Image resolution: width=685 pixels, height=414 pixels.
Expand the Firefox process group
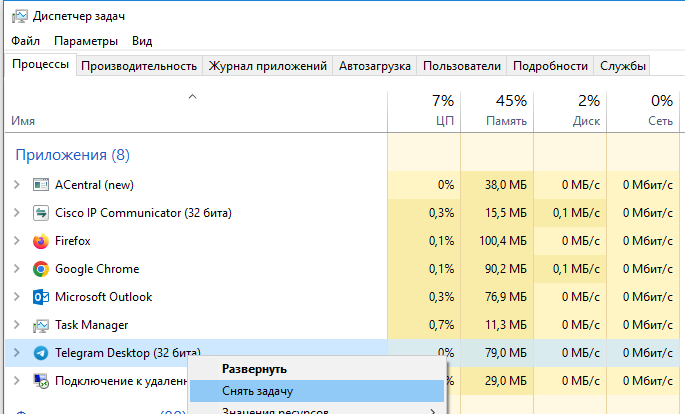pyautogui.click(x=17, y=241)
